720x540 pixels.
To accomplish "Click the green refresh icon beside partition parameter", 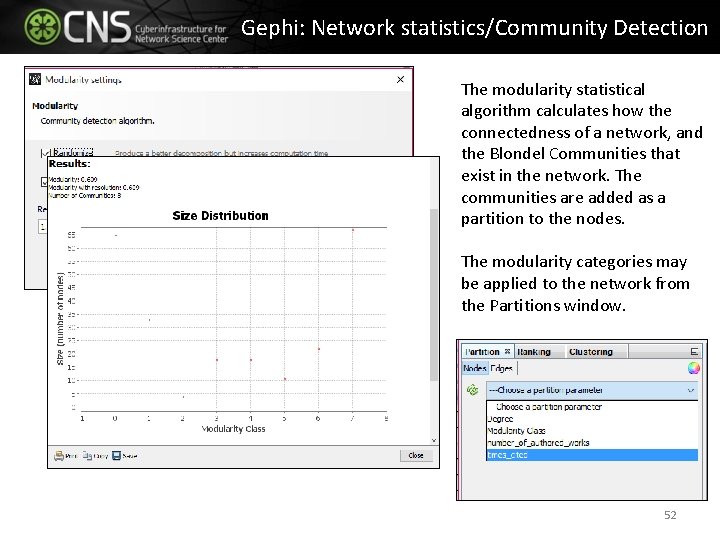I will tap(472, 390).
